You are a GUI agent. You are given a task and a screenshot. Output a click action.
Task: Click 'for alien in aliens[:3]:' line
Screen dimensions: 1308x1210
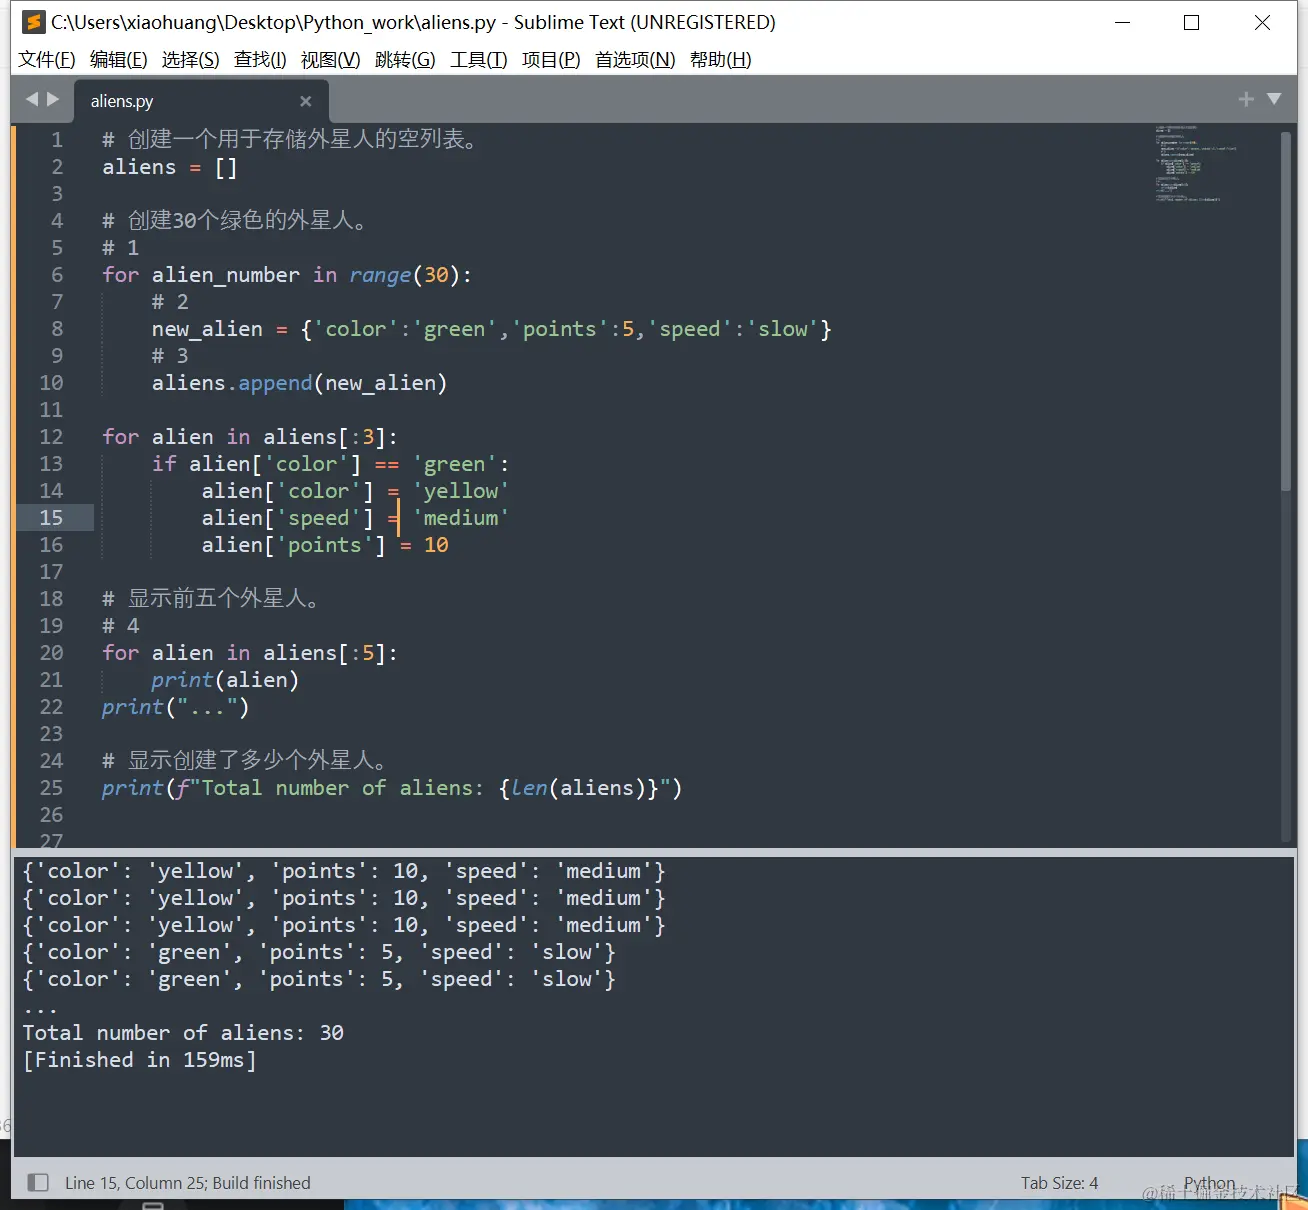click(x=250, y=437)
